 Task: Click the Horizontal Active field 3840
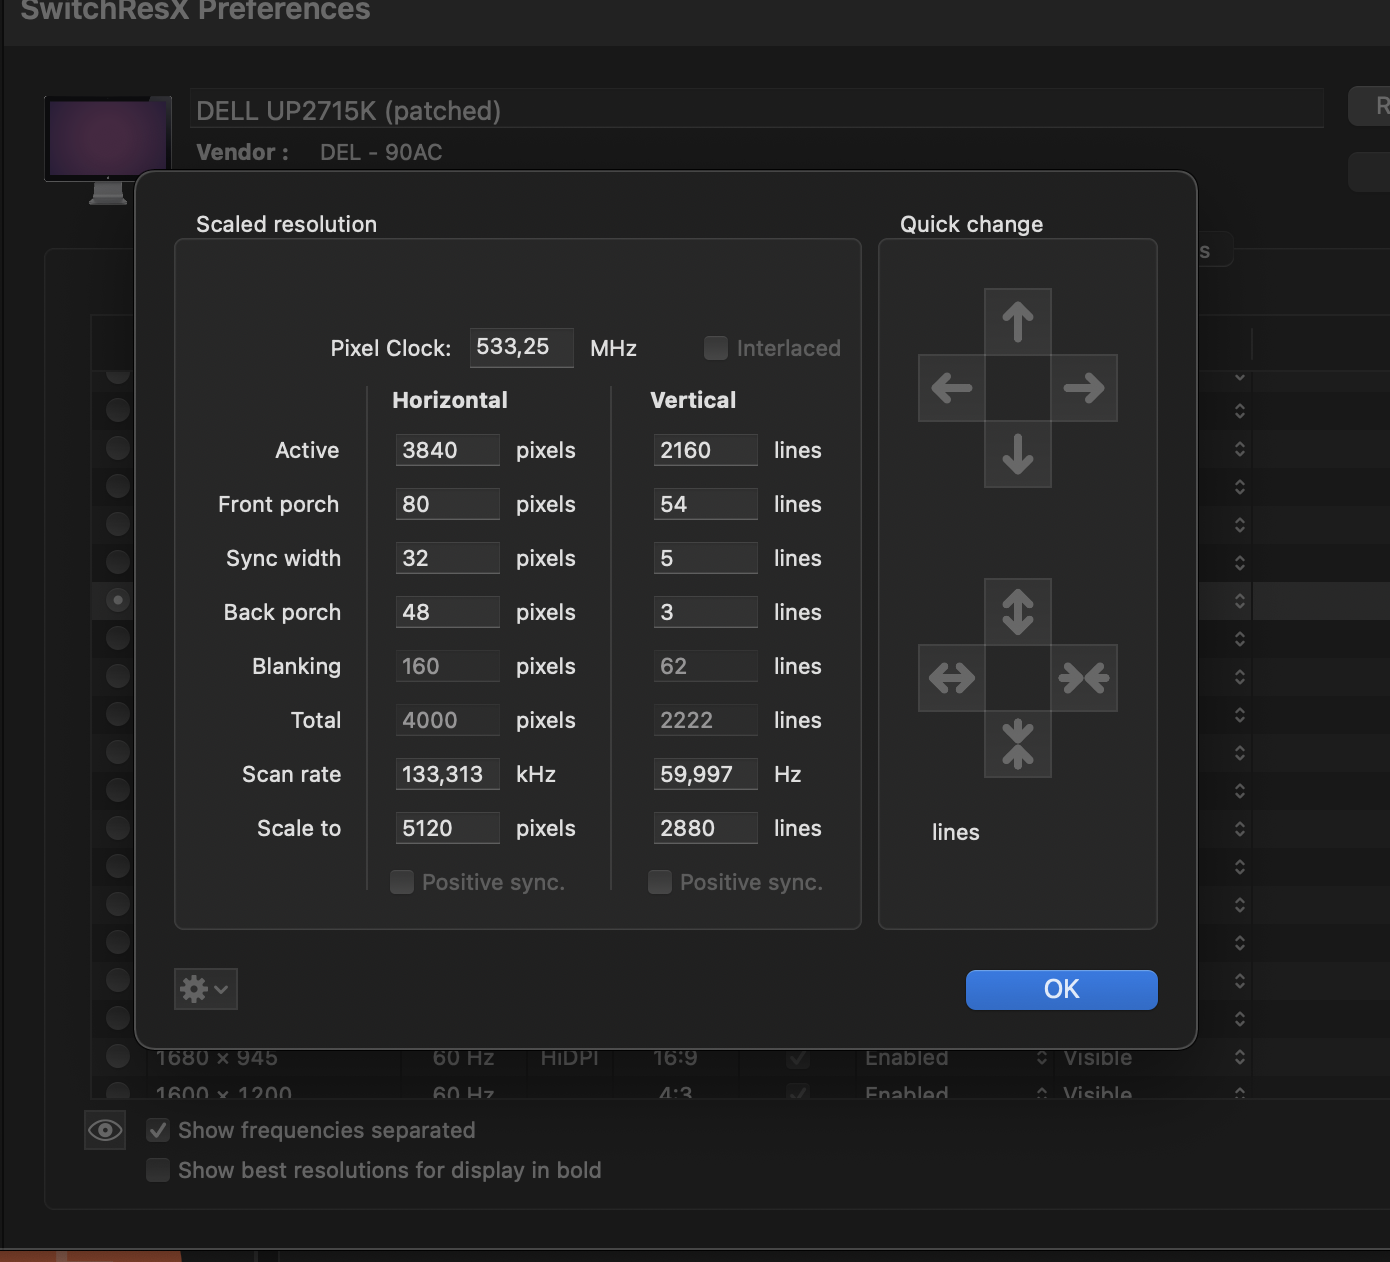click(448, 450)
